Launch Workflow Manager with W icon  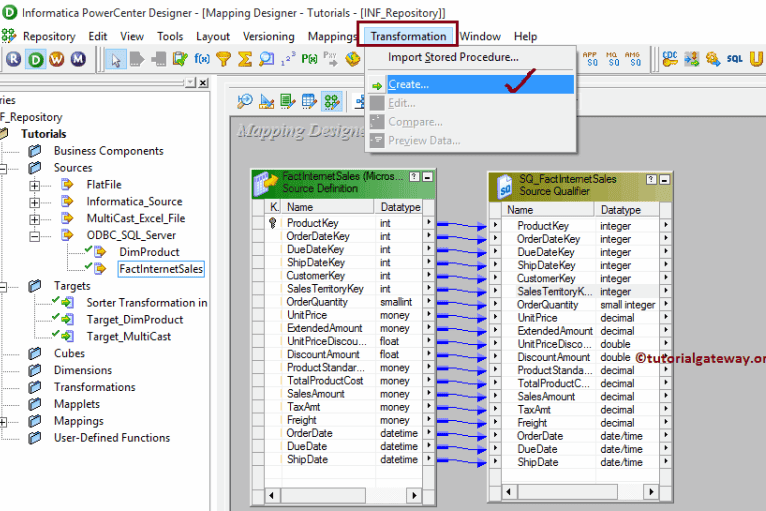pyautogui.click(x=57, y=59)
